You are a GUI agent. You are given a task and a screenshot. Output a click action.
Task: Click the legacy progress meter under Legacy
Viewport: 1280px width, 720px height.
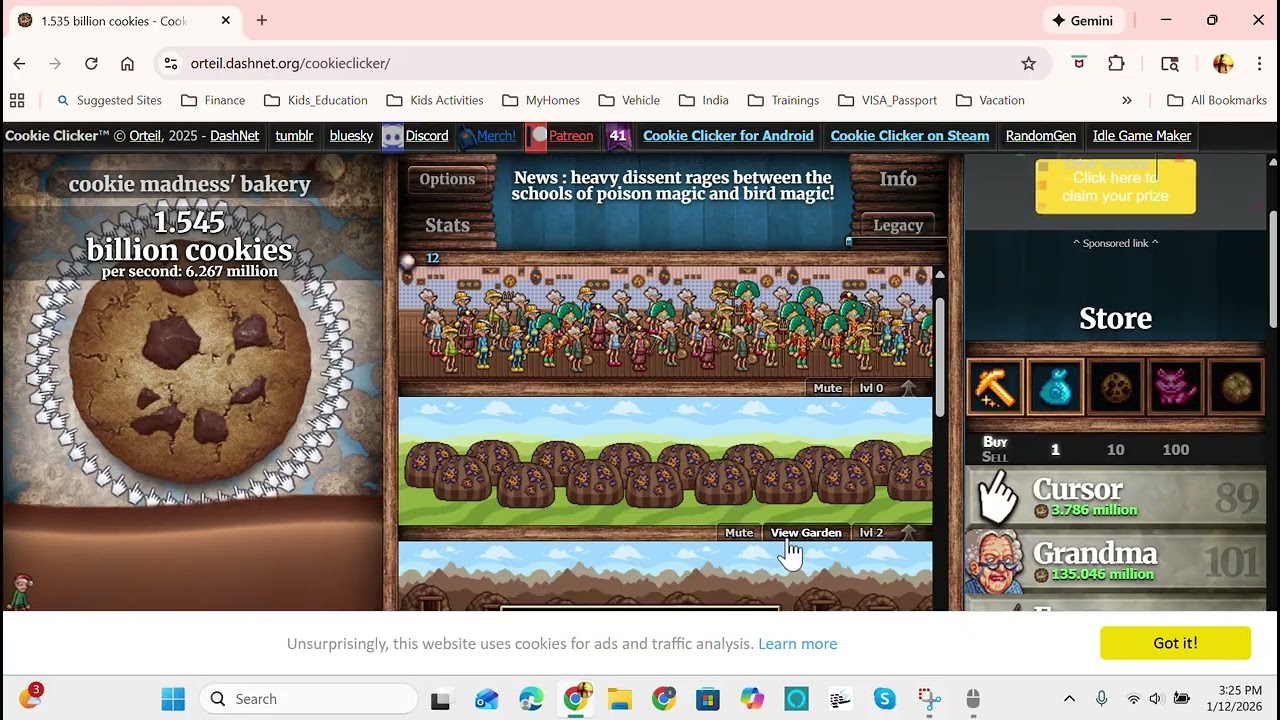click(897, 241)
